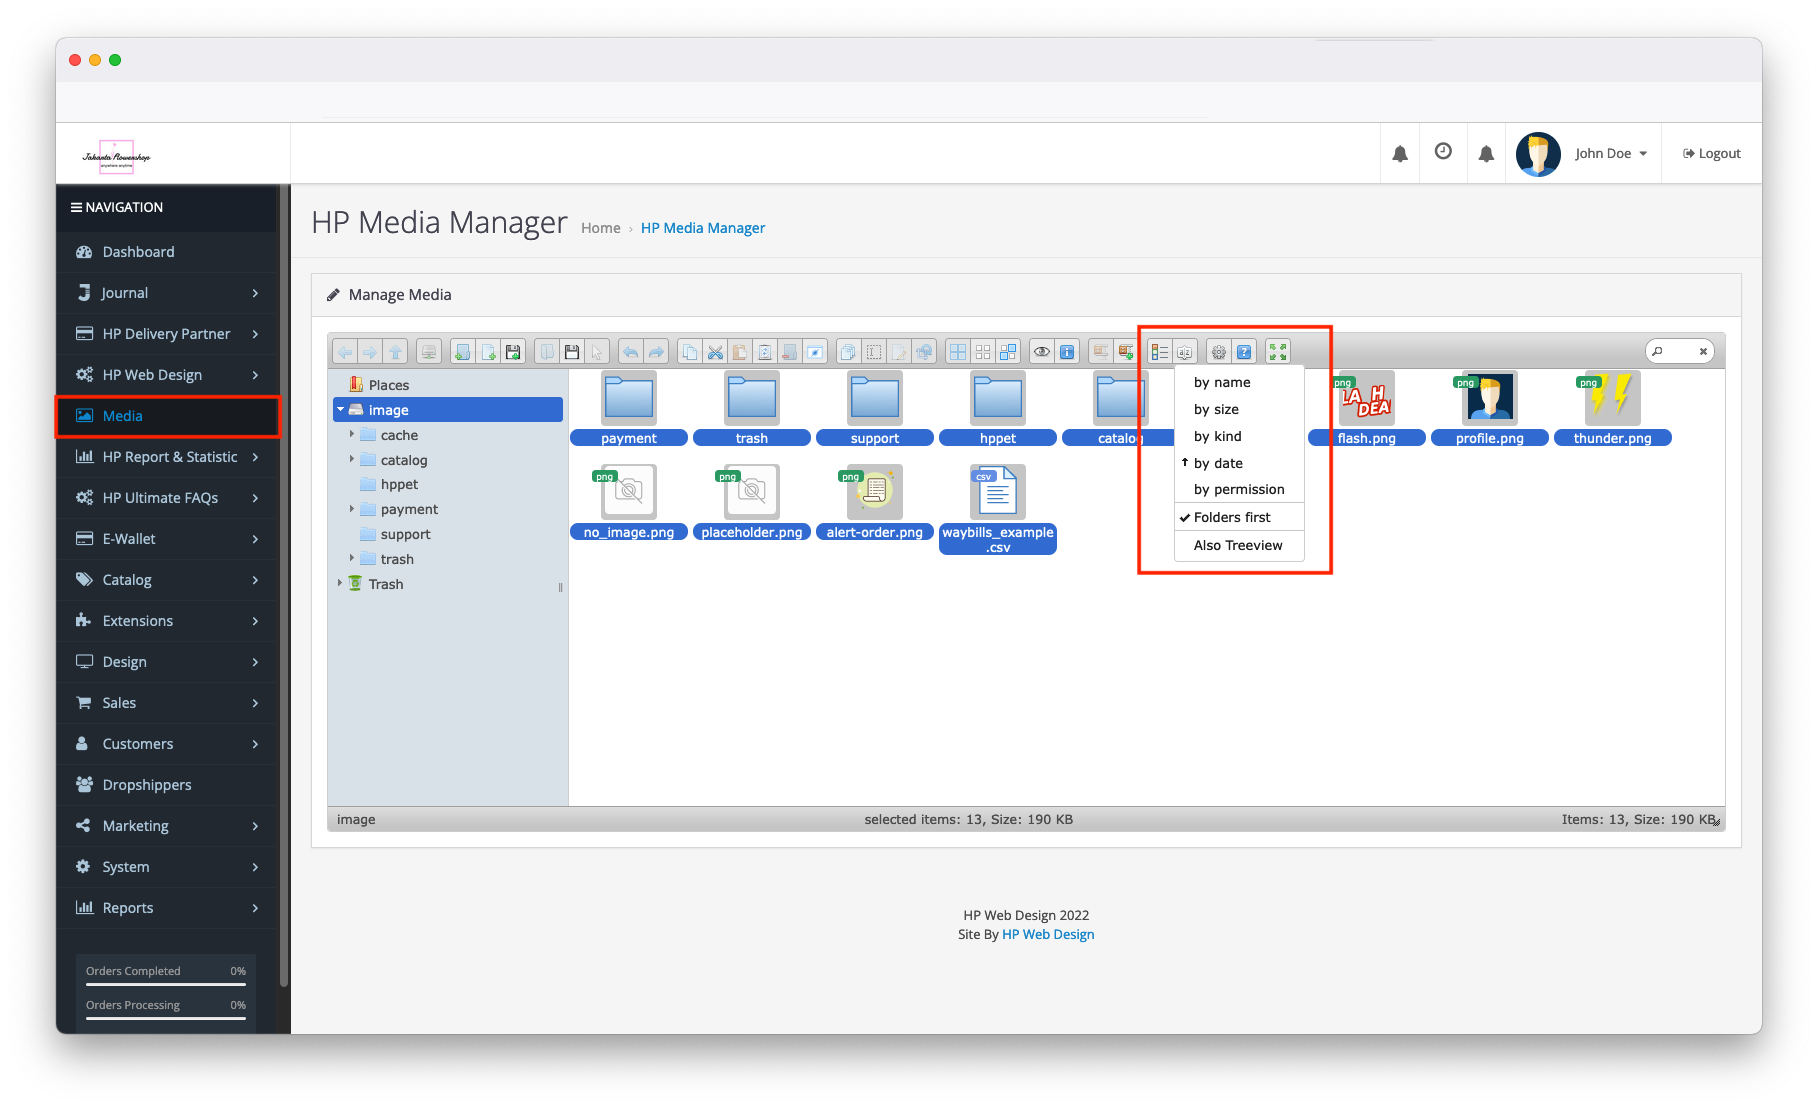1818x1108 pixels.
Task: Click the upload files disk icon
Action: click(x=513, y=352)
